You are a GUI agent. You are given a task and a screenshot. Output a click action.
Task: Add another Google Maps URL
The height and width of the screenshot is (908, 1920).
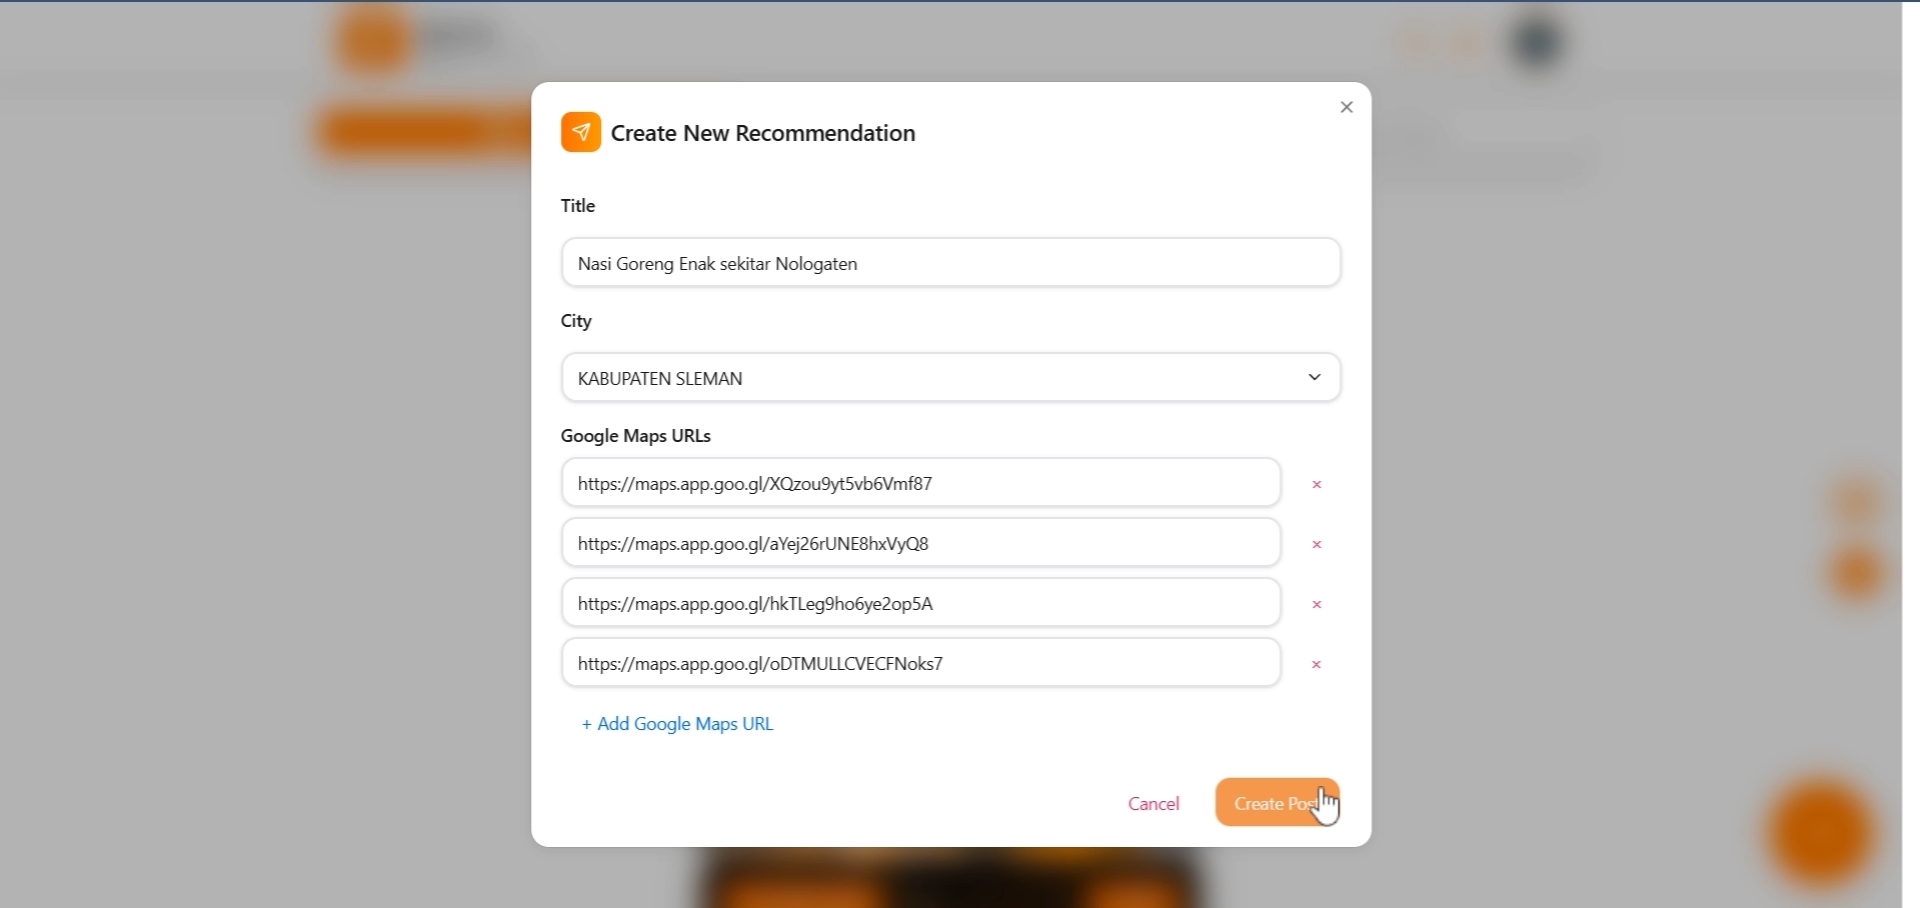coord(678,725)
